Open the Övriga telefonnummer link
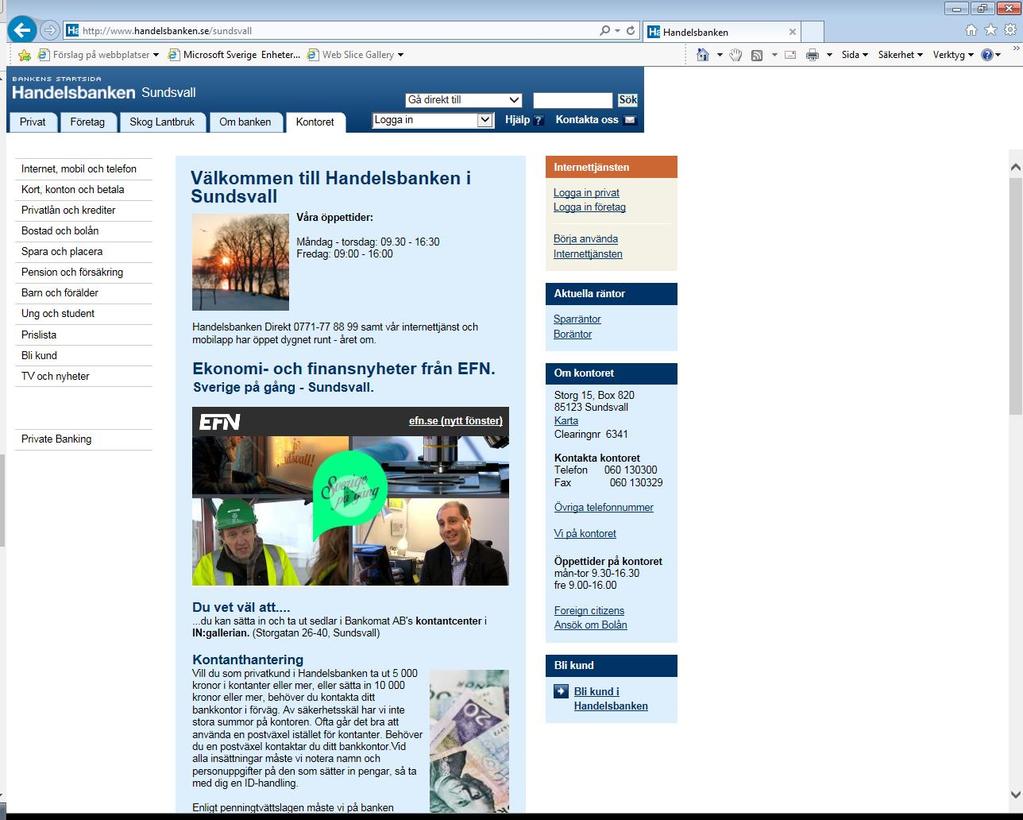Screen dimensions: 1023x820 pos(603,508)
